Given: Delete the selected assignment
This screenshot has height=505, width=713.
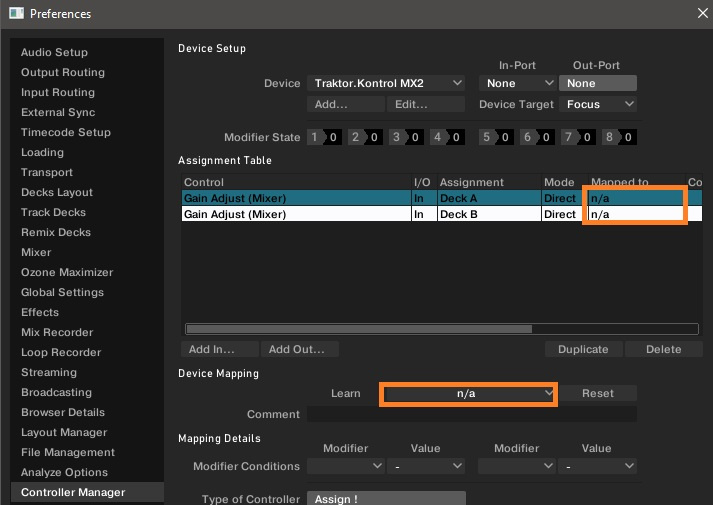Looking at the screenshot, I should point(663,350).
